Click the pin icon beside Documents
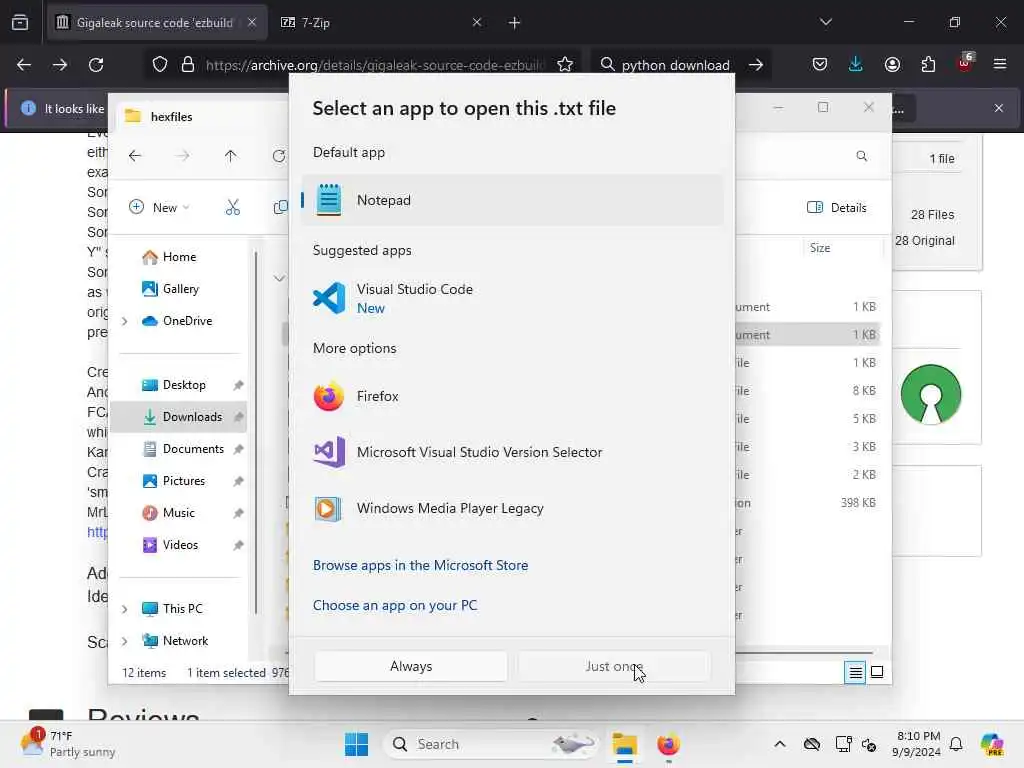The width and height of the screenshot is (1024, 768). [238, 449]
